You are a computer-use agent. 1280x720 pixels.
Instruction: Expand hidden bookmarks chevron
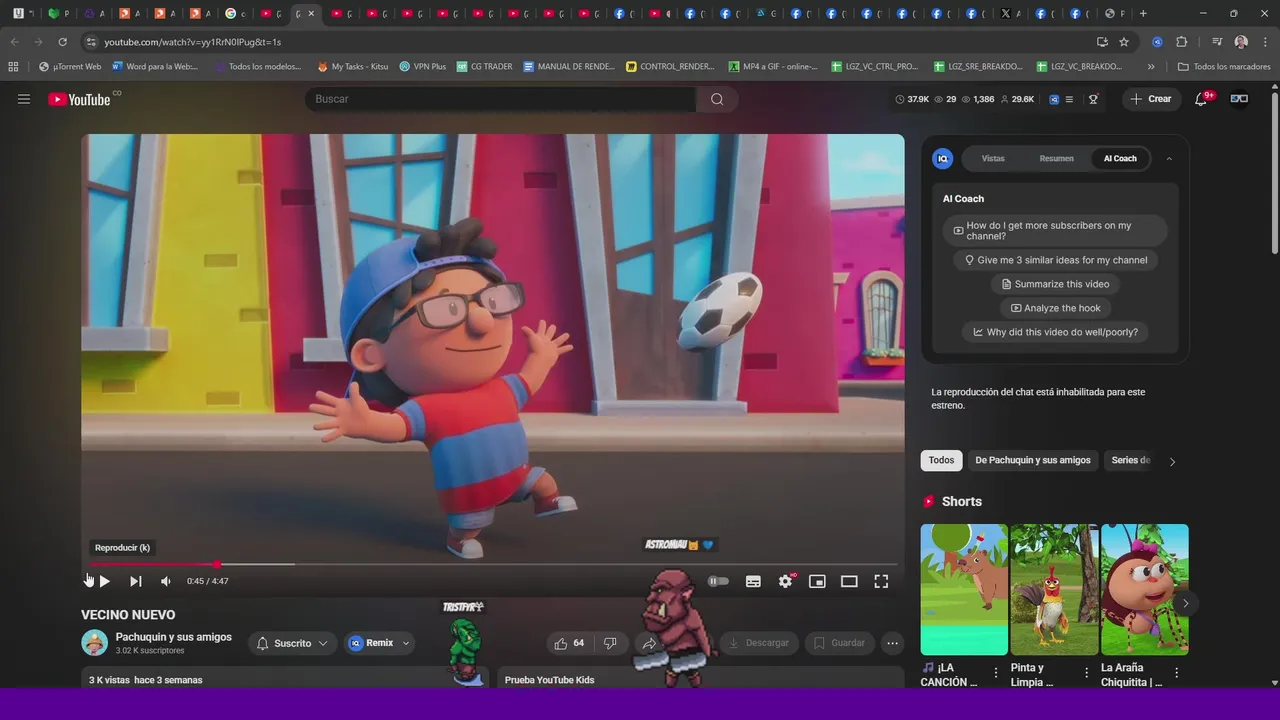point(1151,67)
